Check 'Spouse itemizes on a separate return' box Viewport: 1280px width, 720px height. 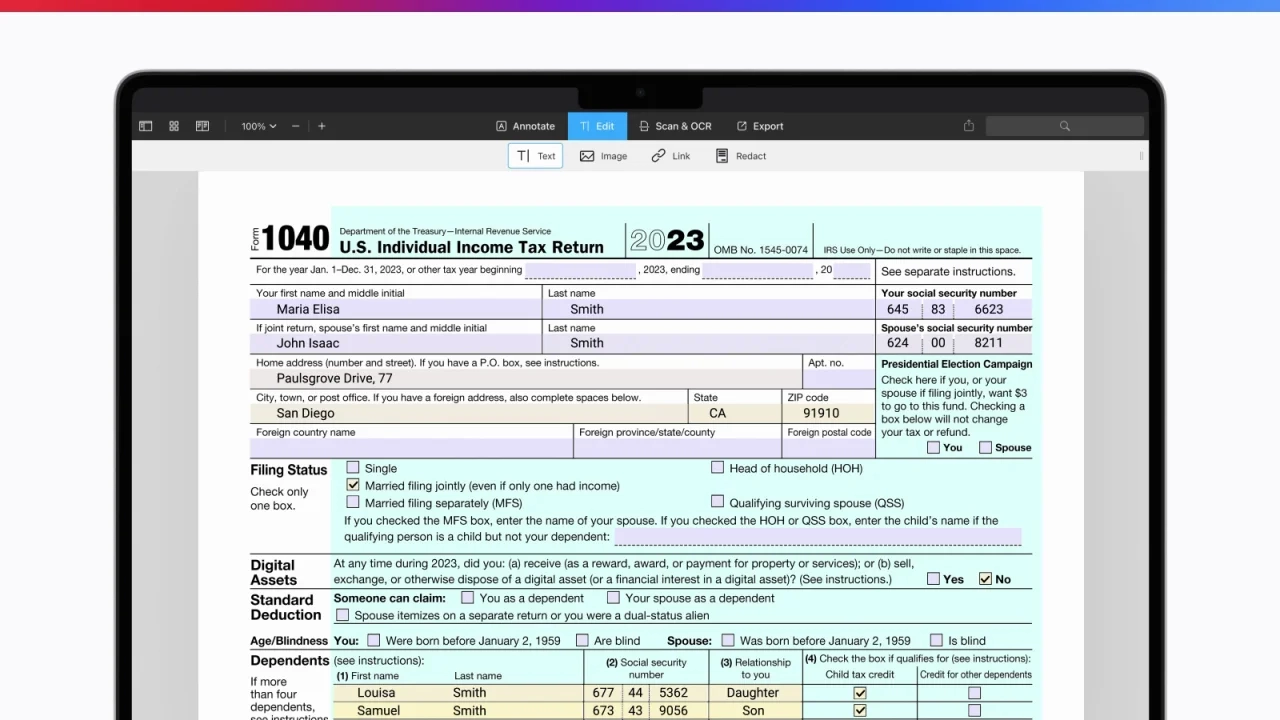[x=343, y=615]
